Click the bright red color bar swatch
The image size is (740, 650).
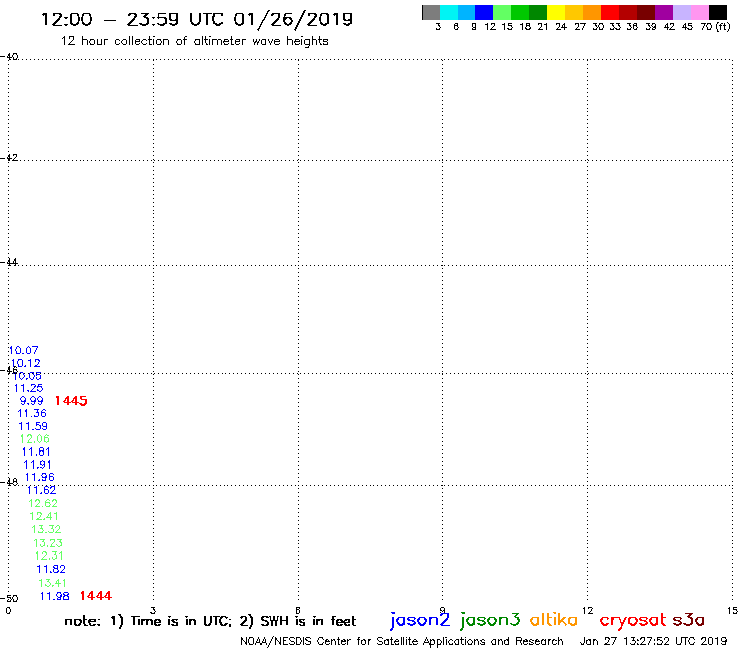tap(610, 12)
